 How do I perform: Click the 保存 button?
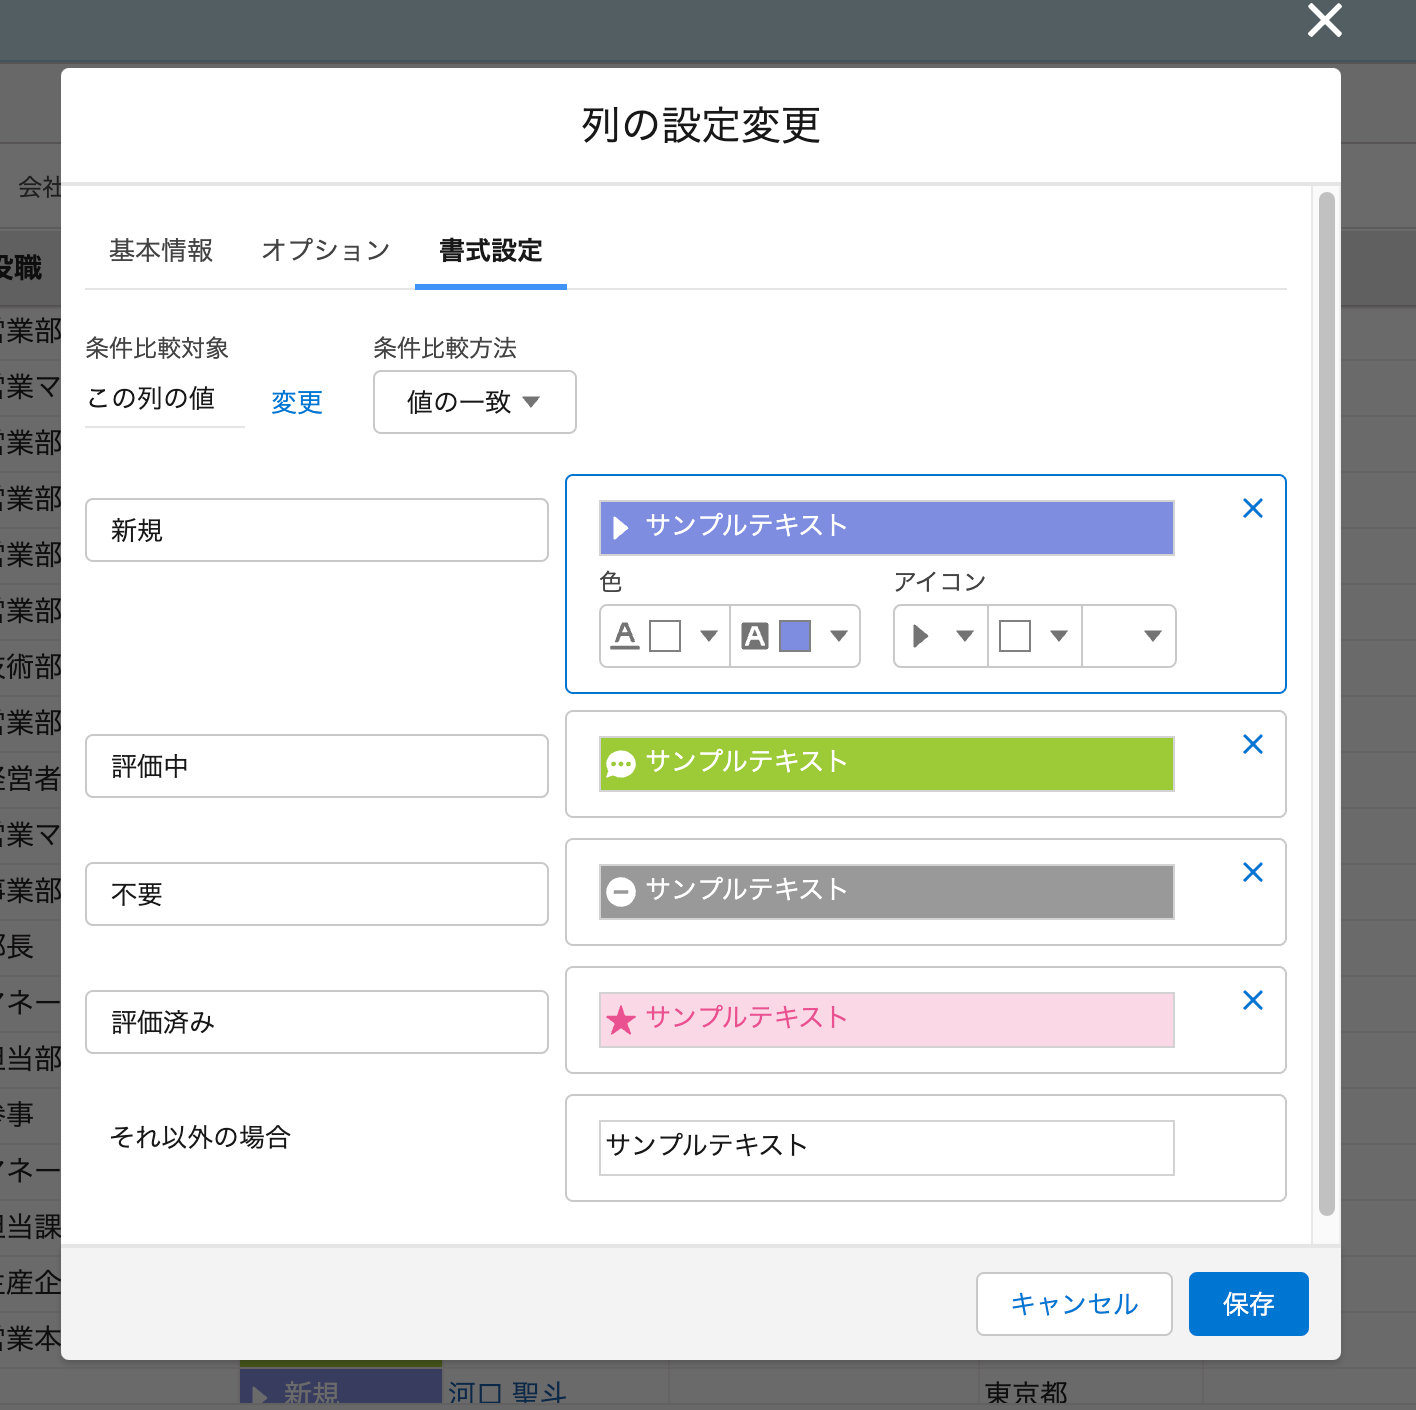tap(1249, 1304)
